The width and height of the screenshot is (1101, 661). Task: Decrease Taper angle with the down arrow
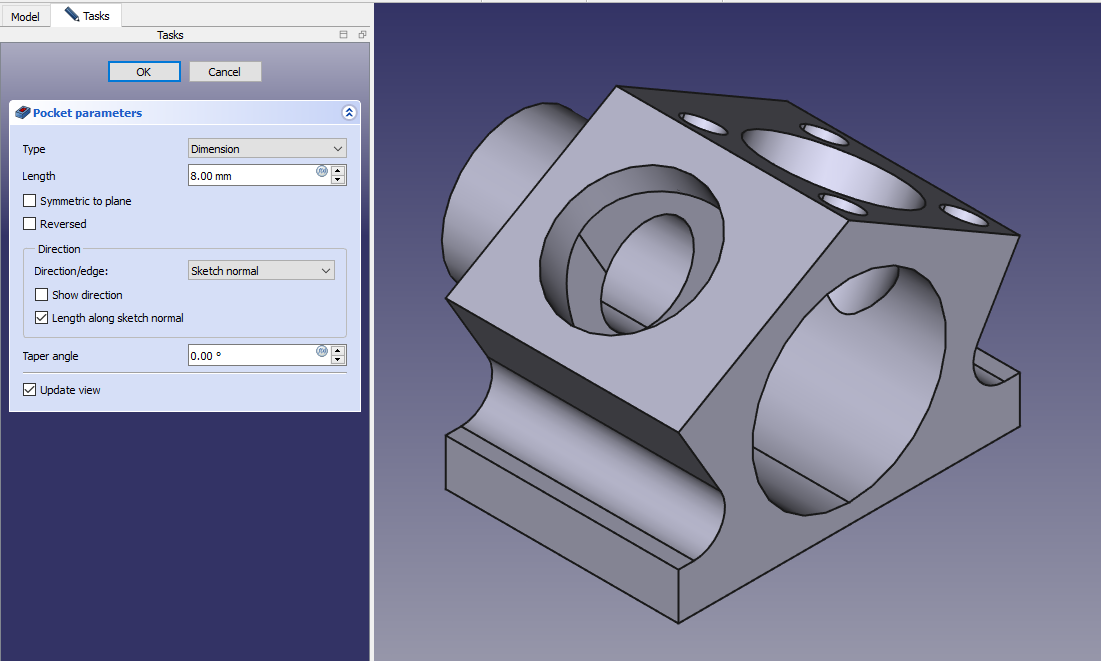click(338, 360)
